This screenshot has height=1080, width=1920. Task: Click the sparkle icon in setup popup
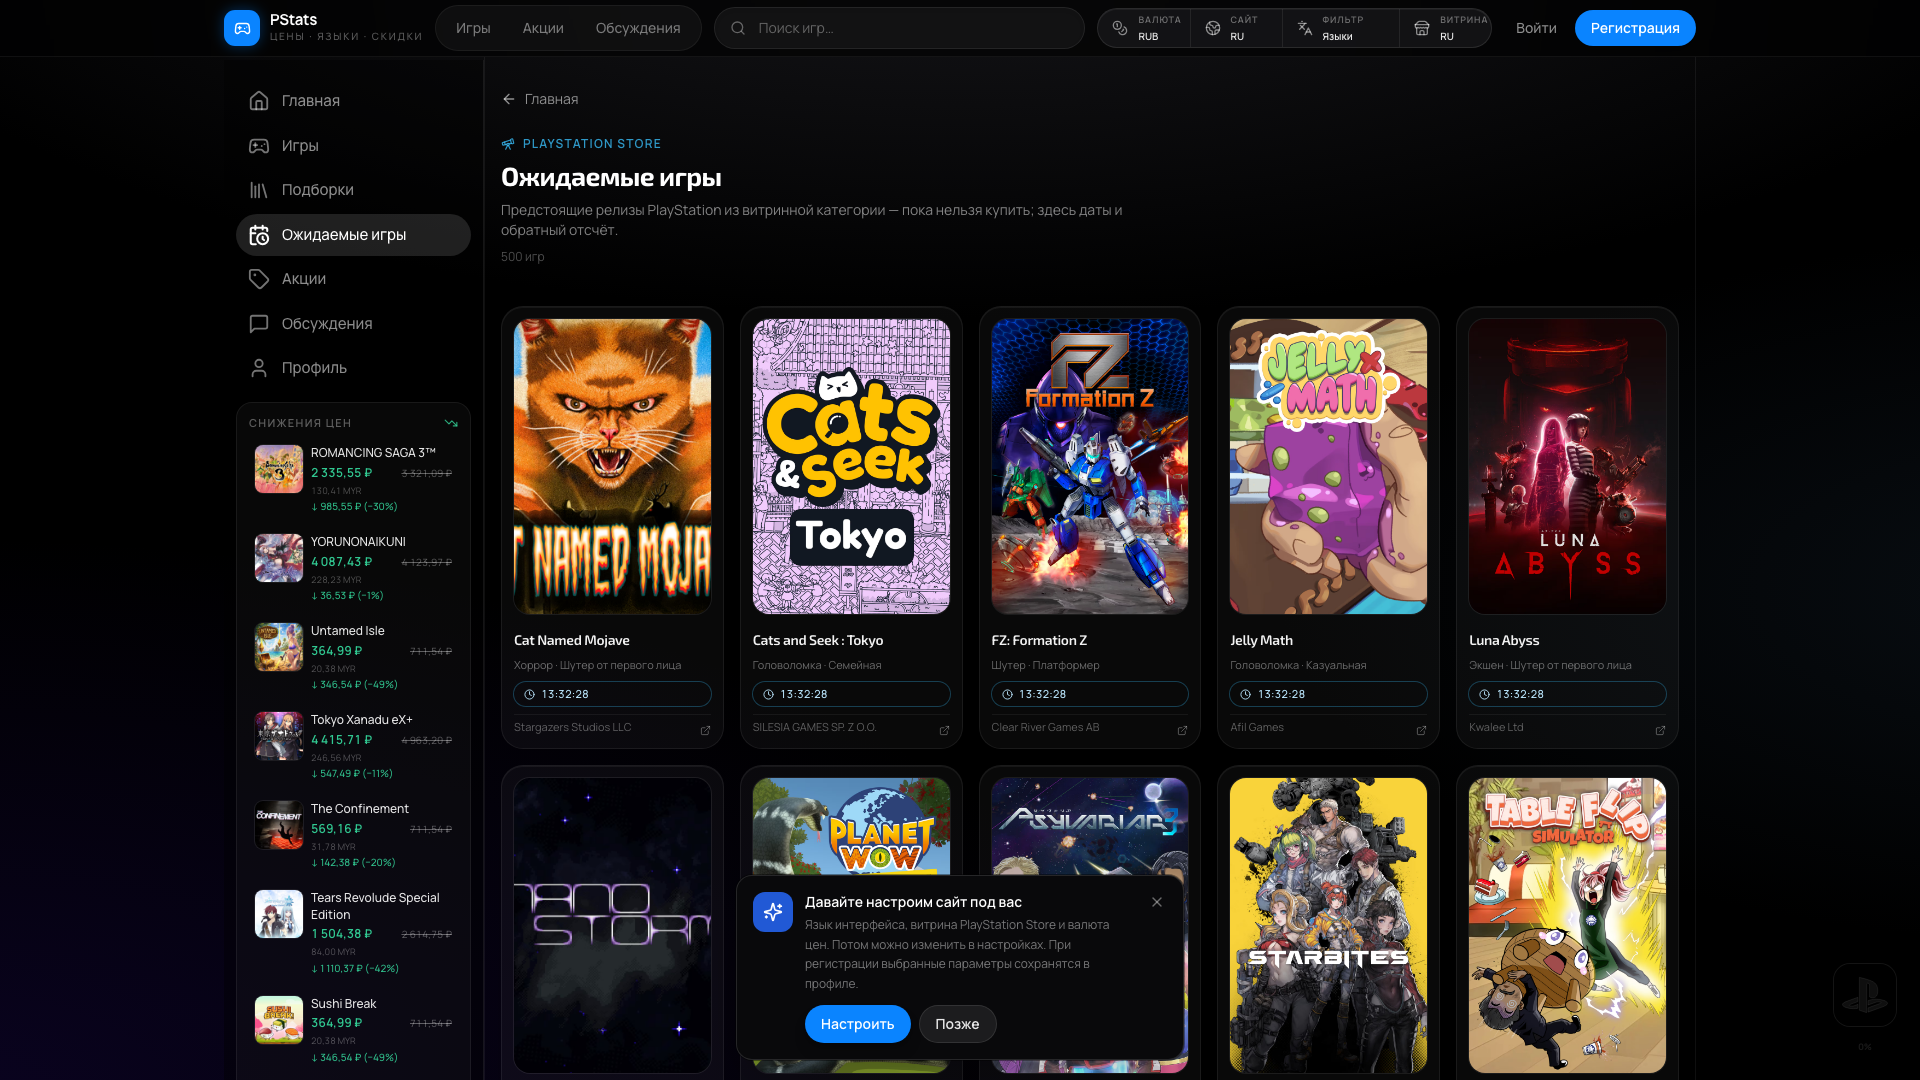pyautogui.click(x=773, y=912)
